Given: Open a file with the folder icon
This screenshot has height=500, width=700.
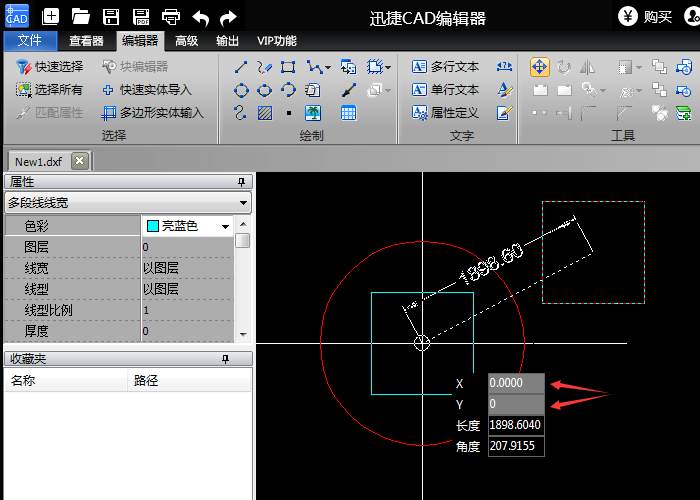Looking at the screenshot, I should point(81,16).
